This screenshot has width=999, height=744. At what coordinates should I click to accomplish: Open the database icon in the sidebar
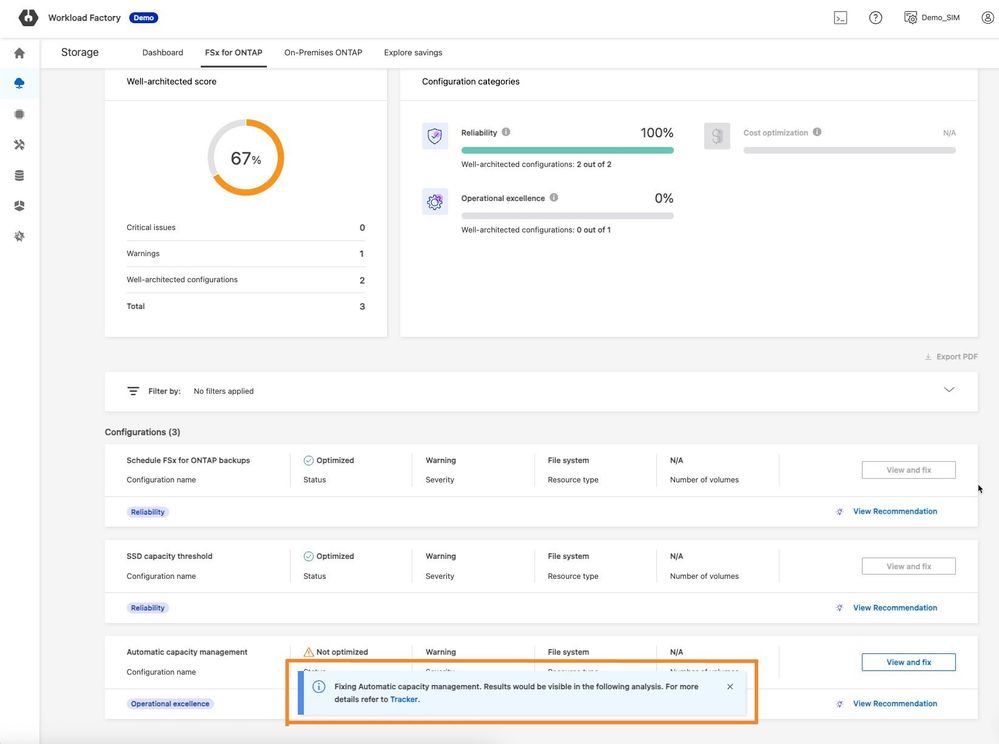tap(19, 176)
